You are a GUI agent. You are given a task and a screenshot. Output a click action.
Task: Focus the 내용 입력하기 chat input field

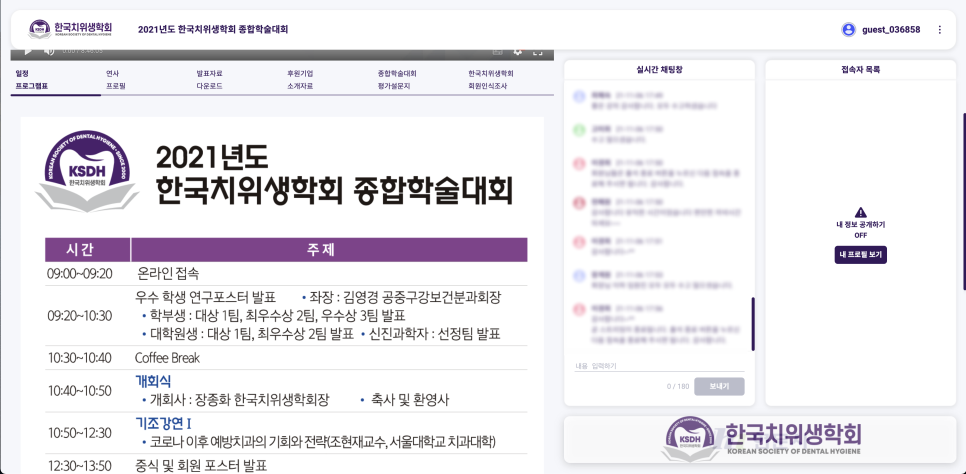659,366
